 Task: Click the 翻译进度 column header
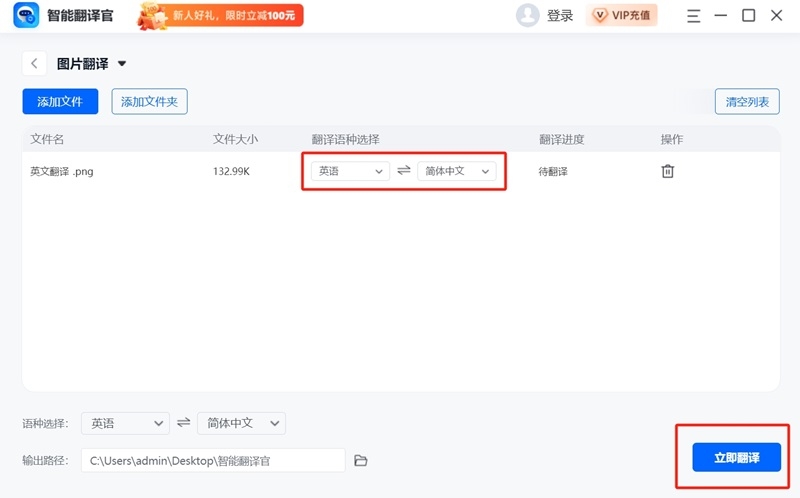[562, 139]
